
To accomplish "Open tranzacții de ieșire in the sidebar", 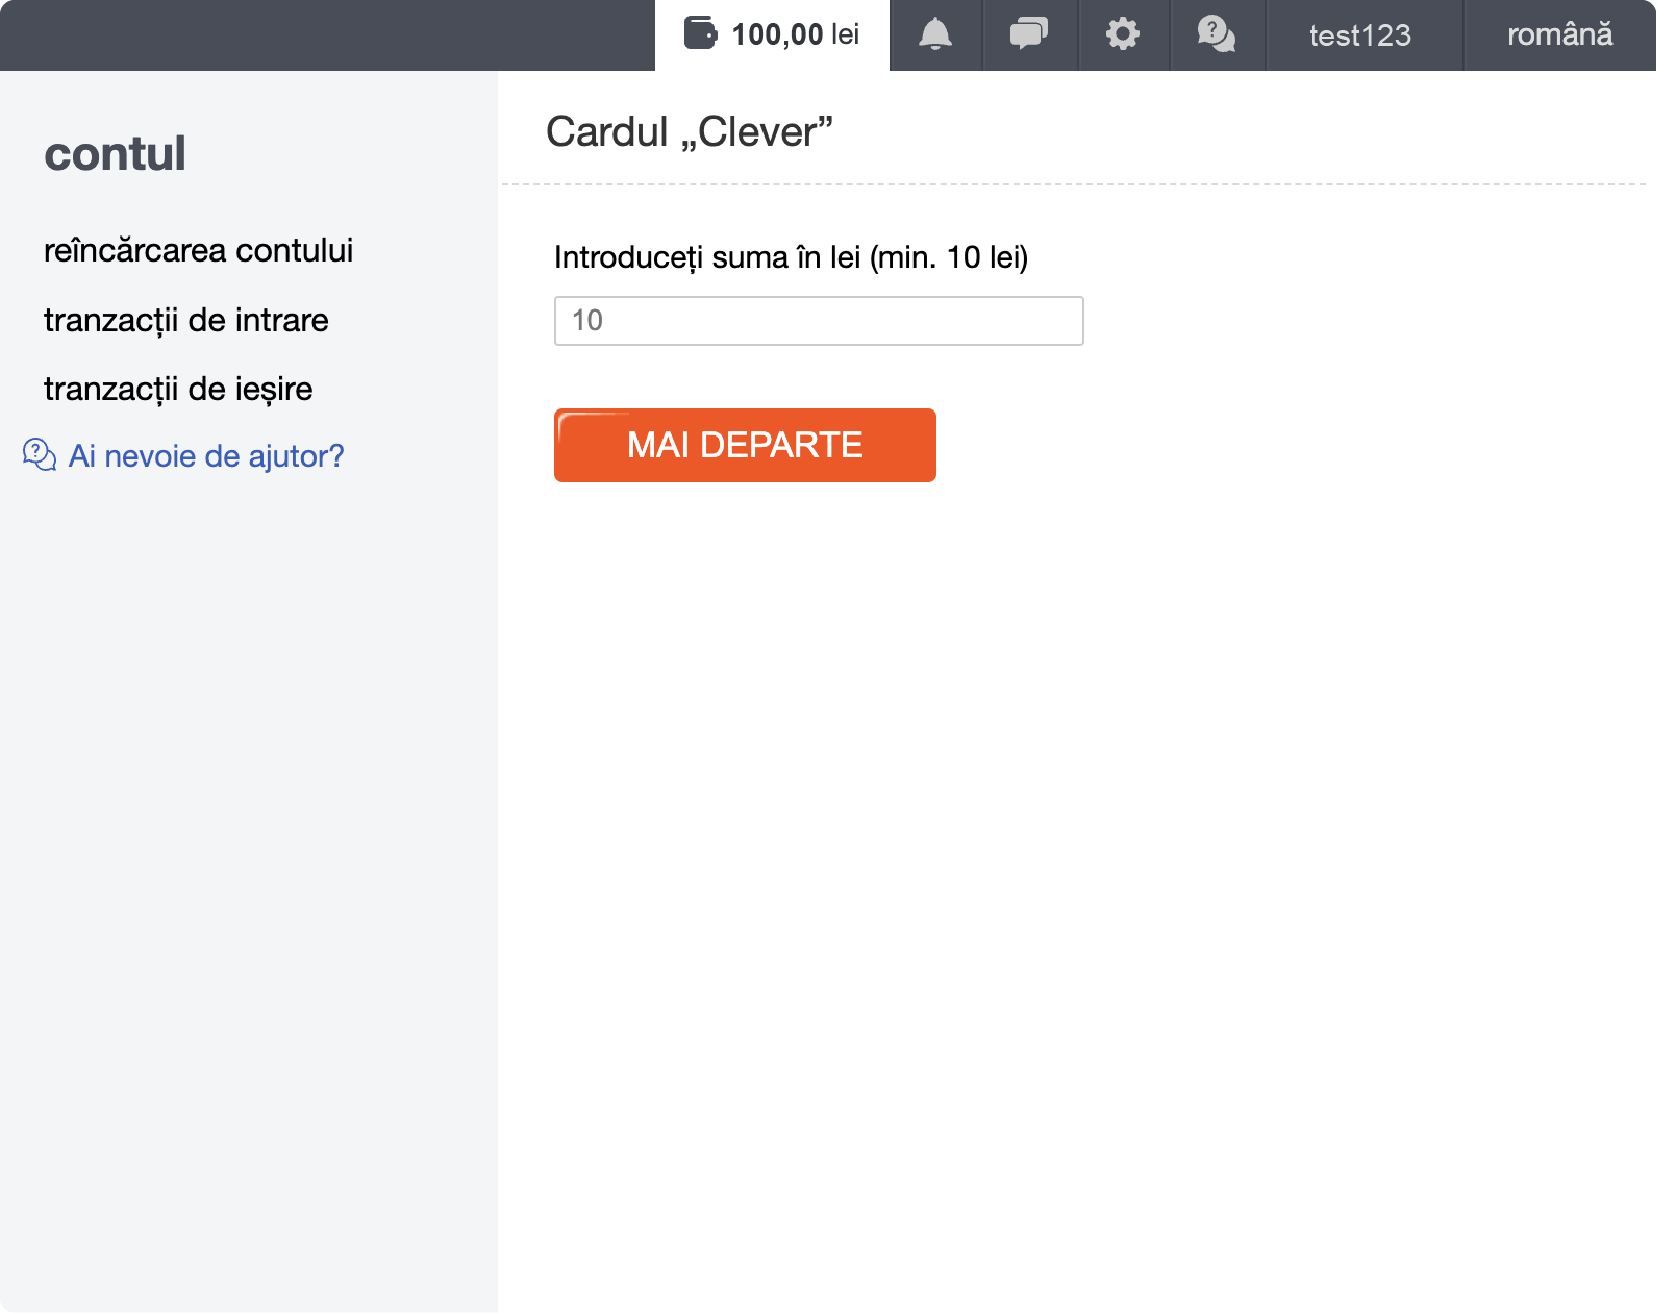I will tap(178, 388).
